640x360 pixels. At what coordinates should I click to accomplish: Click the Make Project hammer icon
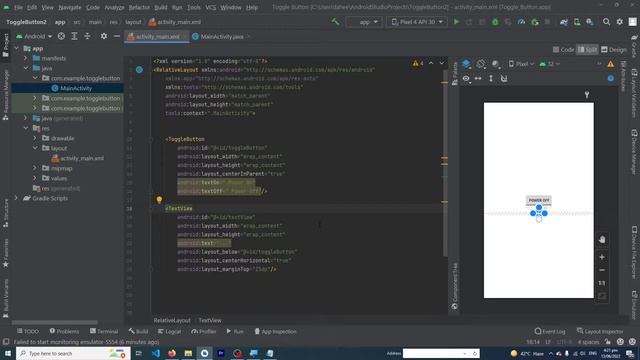pyautogui.click(x=335, y=22)
